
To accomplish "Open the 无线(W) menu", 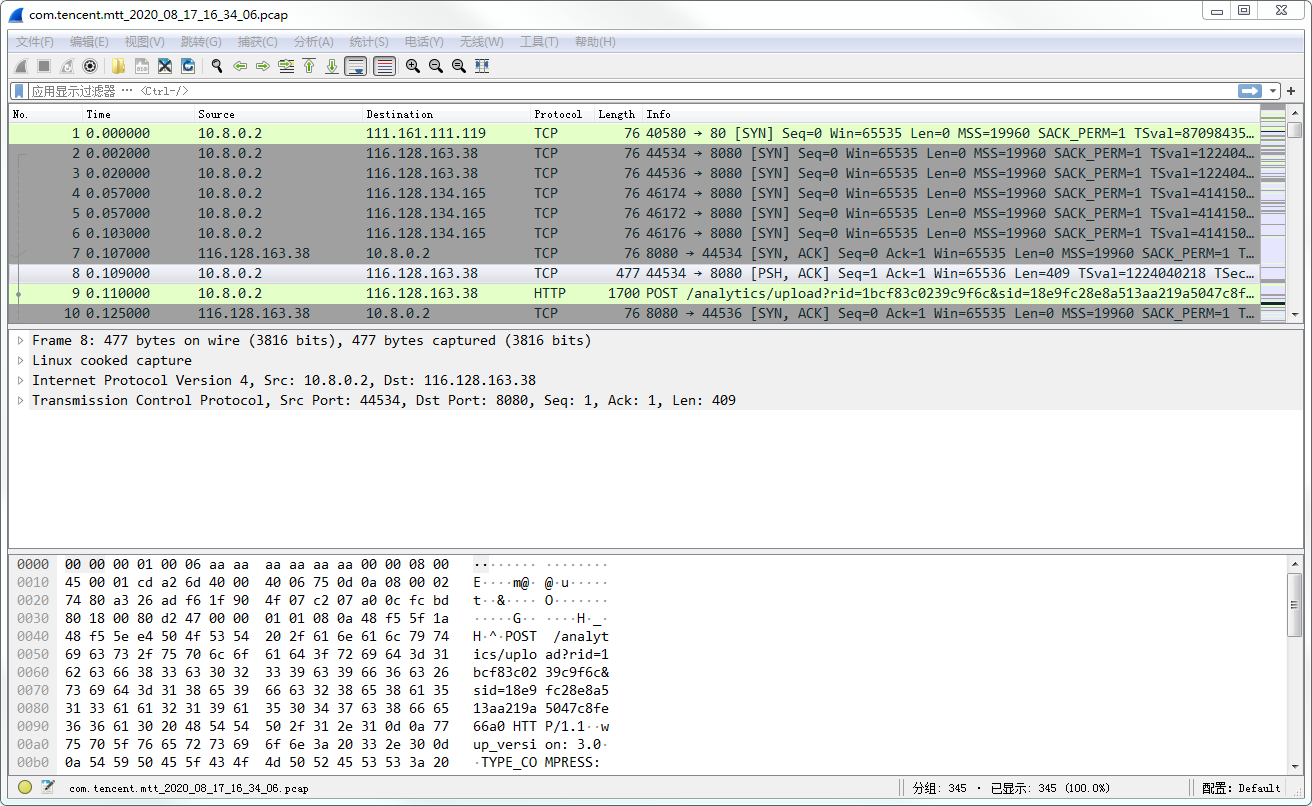I will click(x=481, y=42).
